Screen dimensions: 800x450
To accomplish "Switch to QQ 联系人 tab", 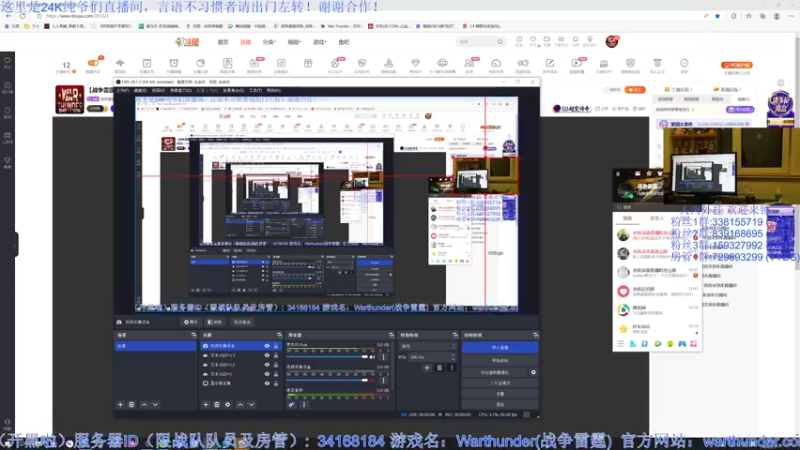I will [x=657, y=218].
